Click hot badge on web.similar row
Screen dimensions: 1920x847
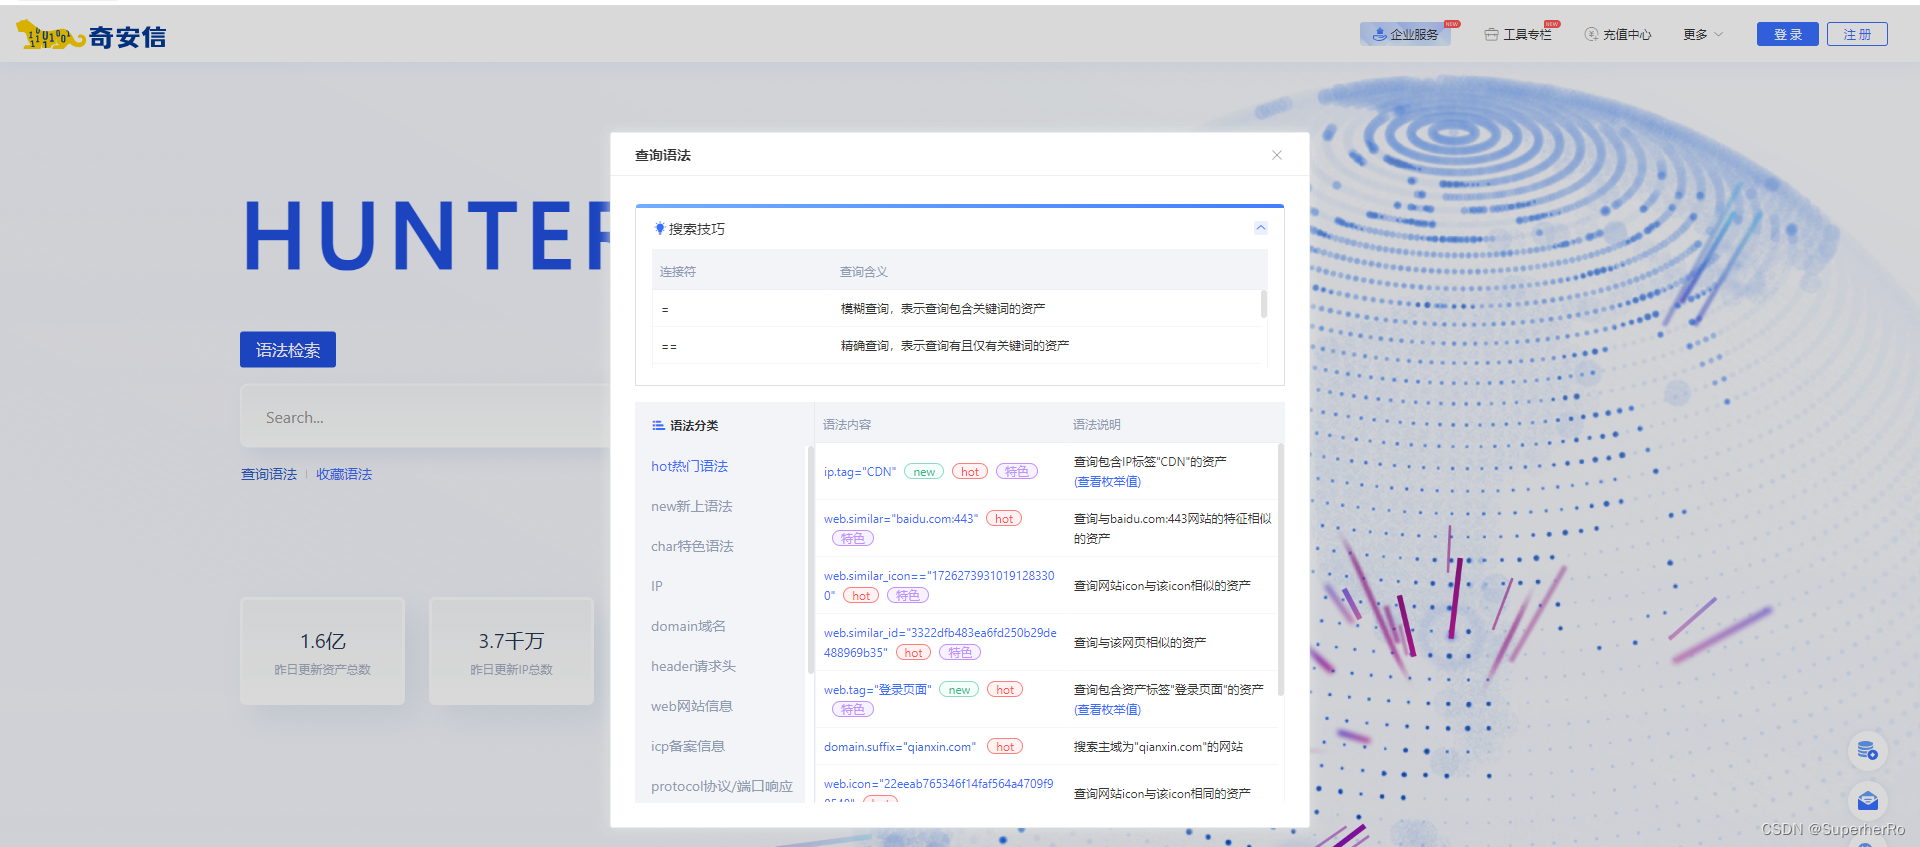(x=1004, y=519)
